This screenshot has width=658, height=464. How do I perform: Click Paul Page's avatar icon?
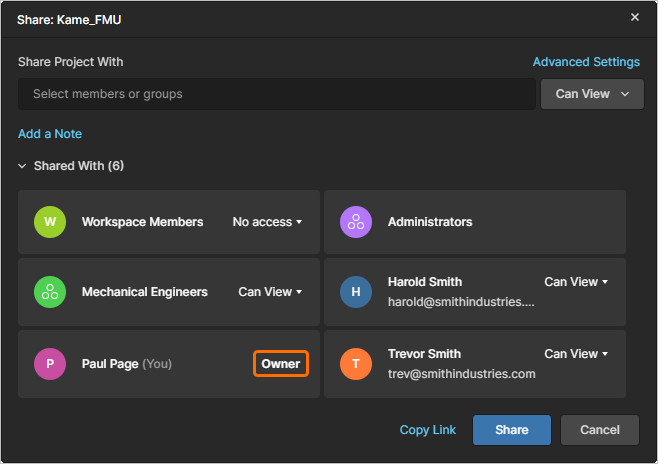[50, 364]
